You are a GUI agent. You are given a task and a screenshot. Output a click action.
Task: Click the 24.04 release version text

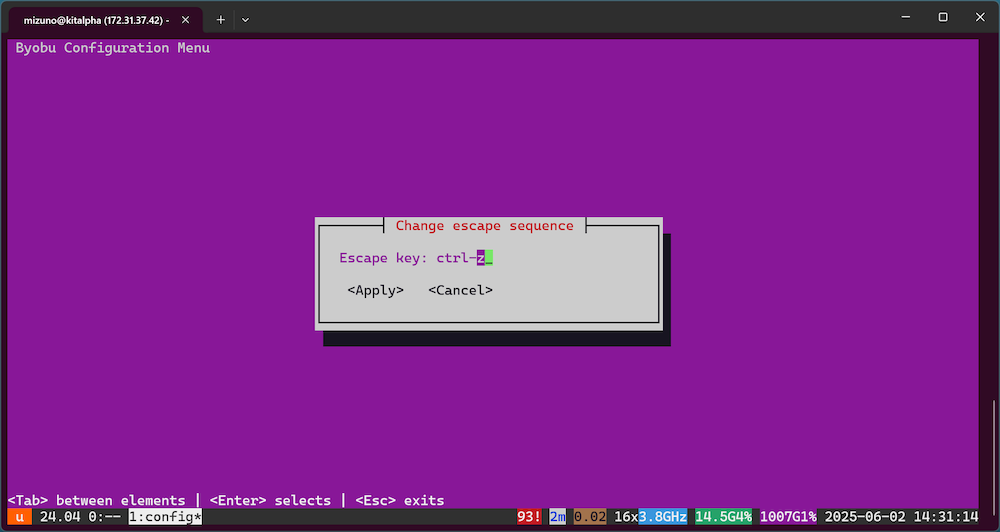click(x=60, y=517)
